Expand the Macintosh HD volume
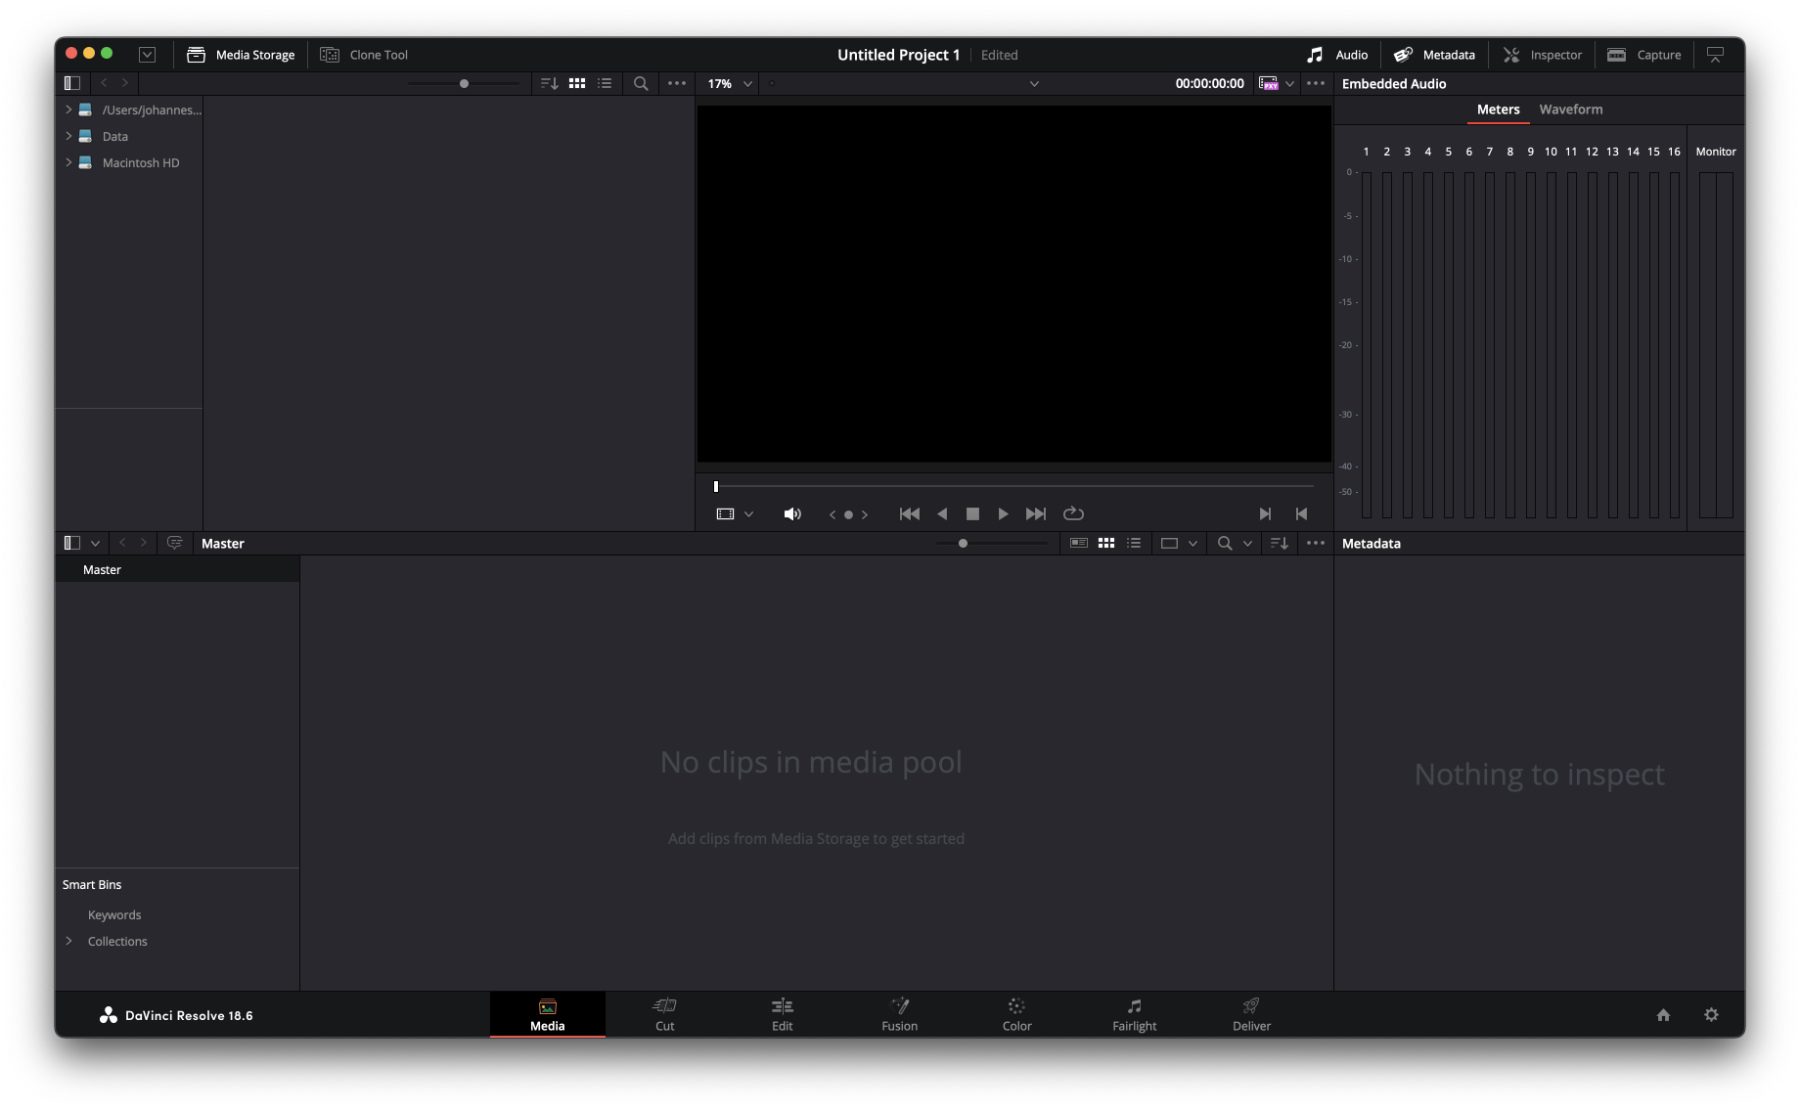 point(68,162)
